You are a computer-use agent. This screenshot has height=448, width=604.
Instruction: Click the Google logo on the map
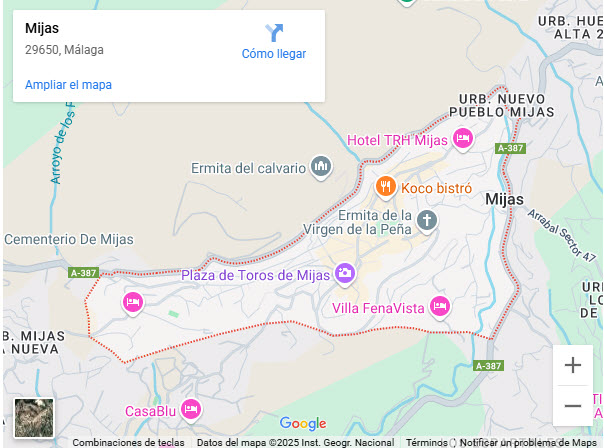[x=303, y=423]
